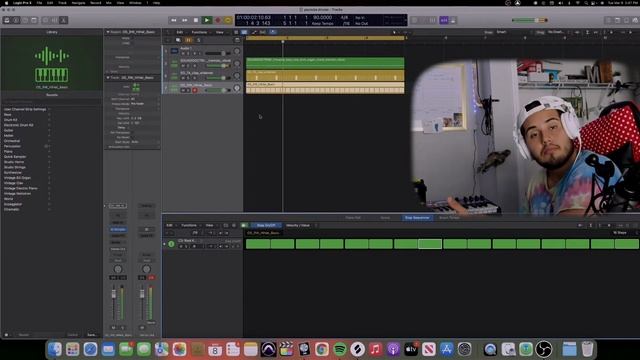
Task: Select Quick Sampler in the Library list
Action: coord(15,157)
